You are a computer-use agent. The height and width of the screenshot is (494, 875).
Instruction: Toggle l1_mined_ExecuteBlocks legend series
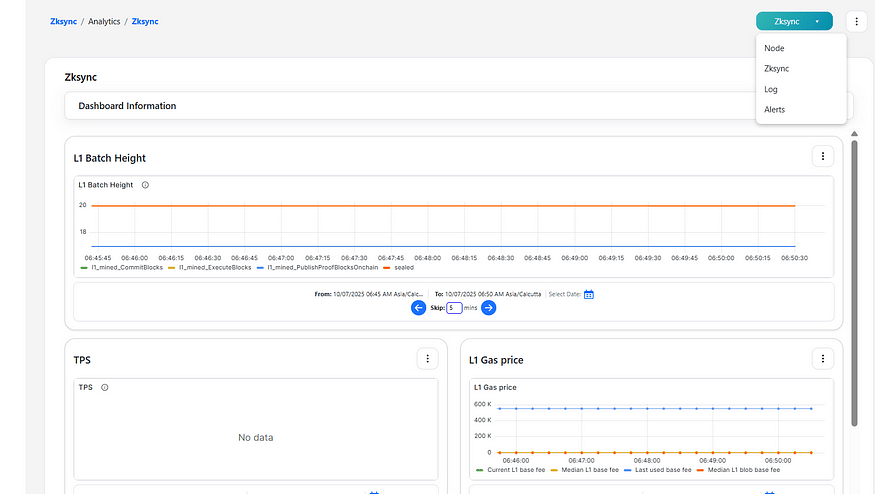click(x=210, y=267)
